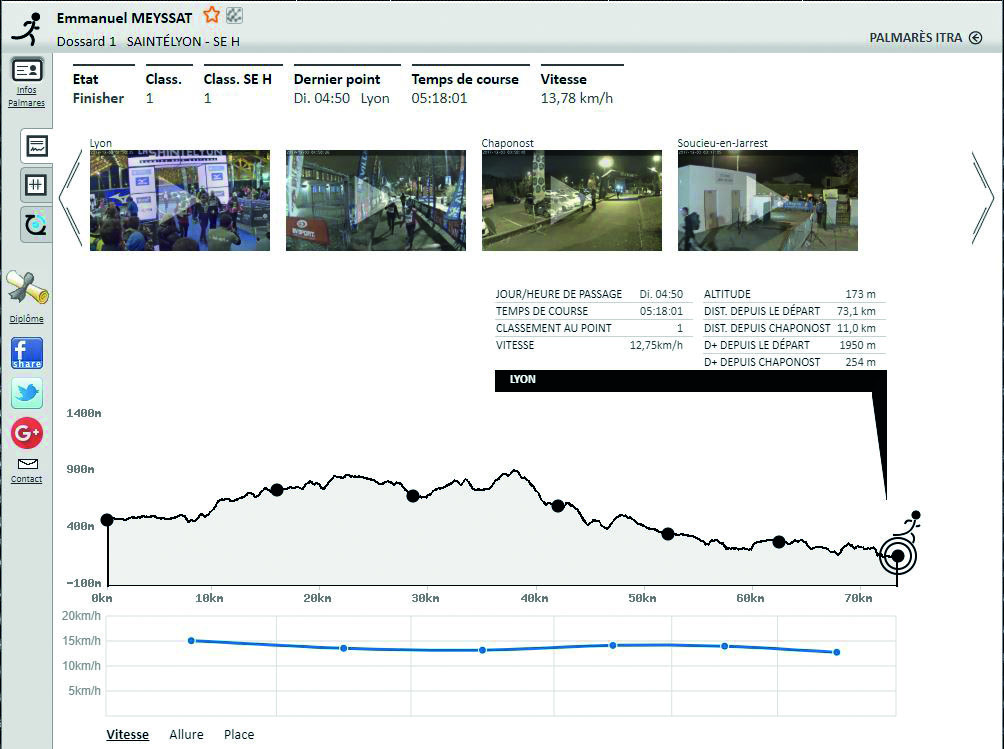Open the Infos Palmares card icon
Screen dimensions: 1004x749
pos(27,71)
